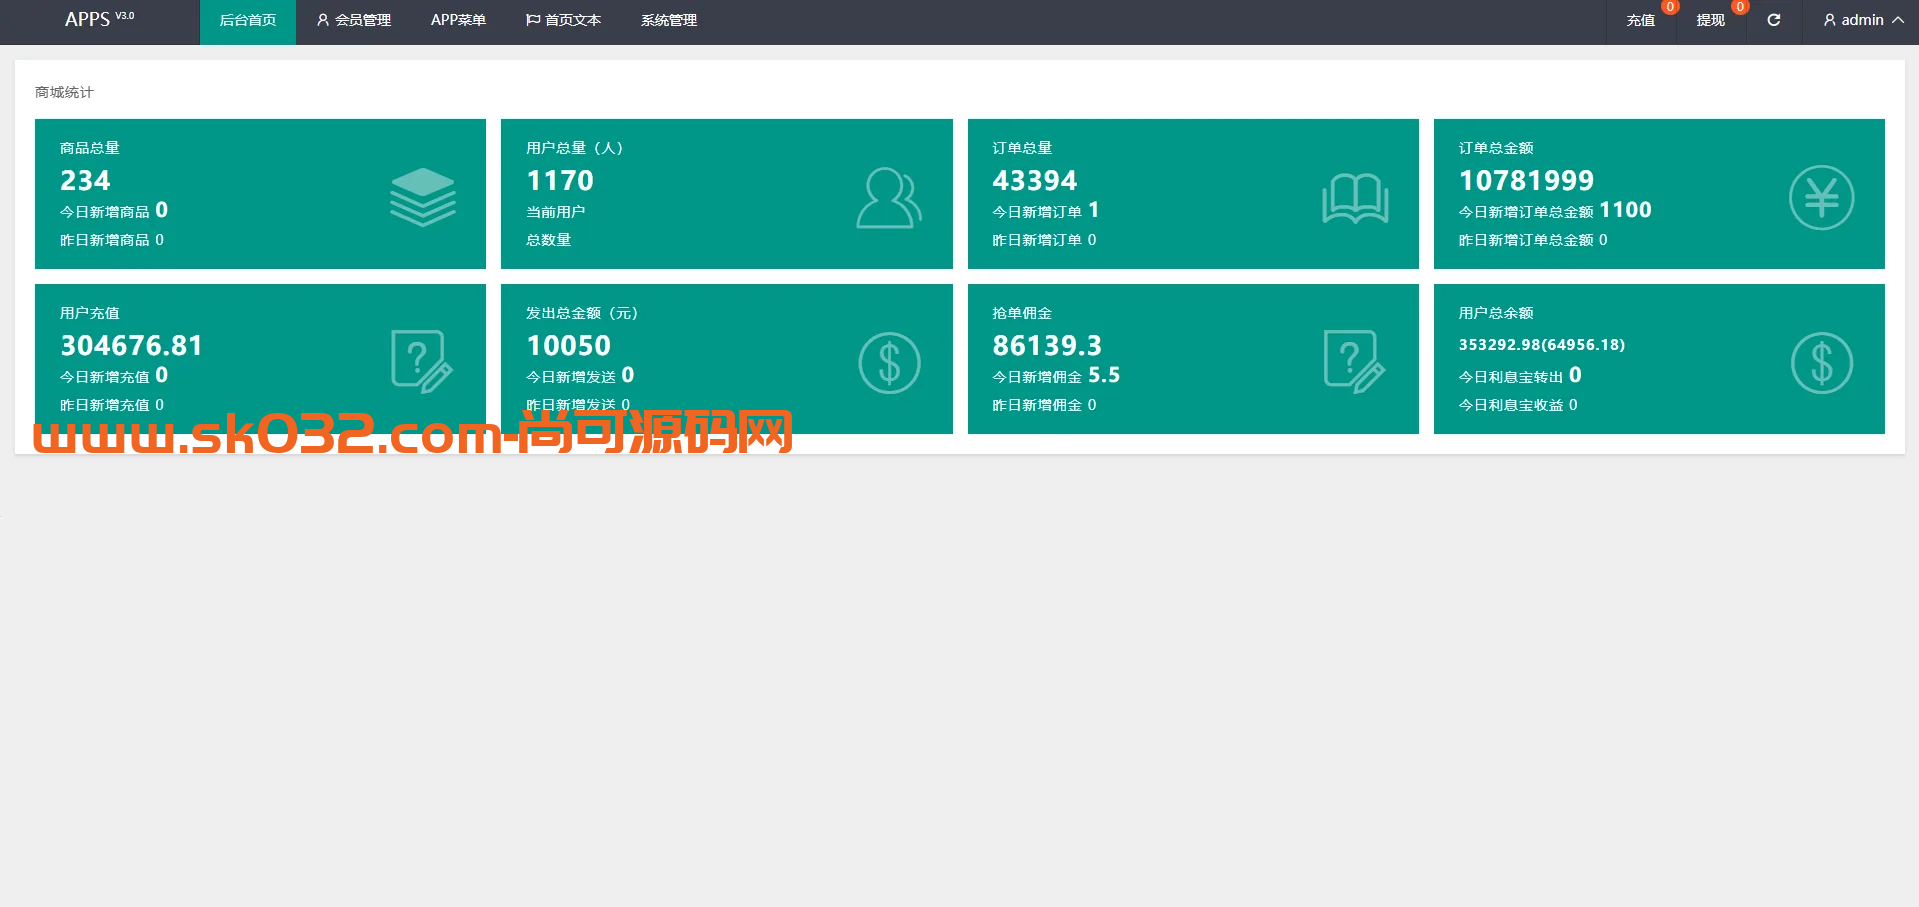
Task: Open the APP菜单 section
Action: tap(459, 20)
